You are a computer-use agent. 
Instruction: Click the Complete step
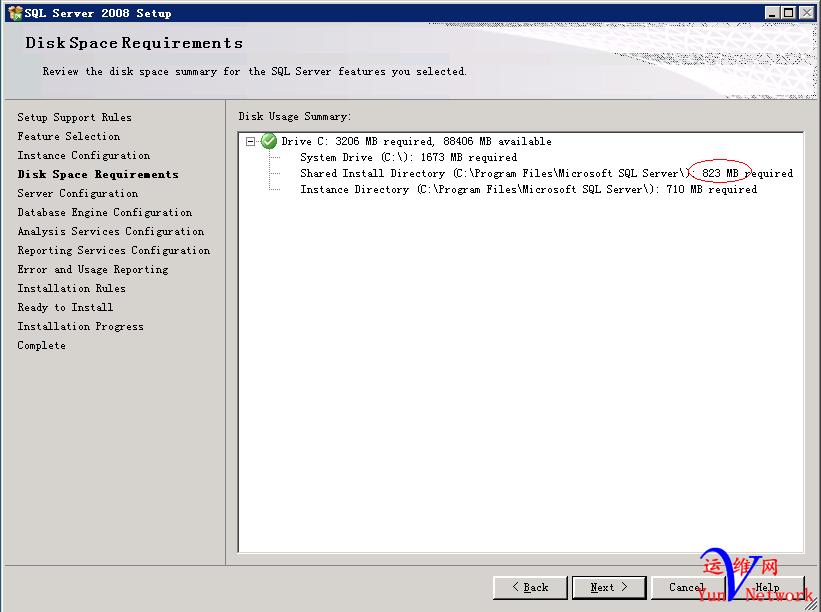(x=41, y=346)
